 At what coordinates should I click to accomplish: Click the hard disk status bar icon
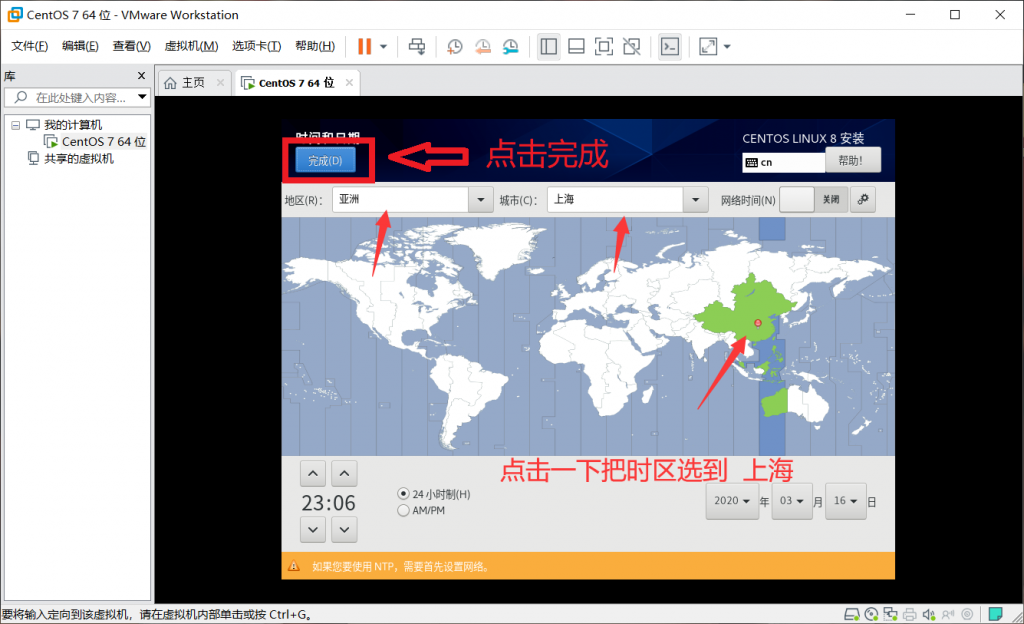click(x=852, y=614)
